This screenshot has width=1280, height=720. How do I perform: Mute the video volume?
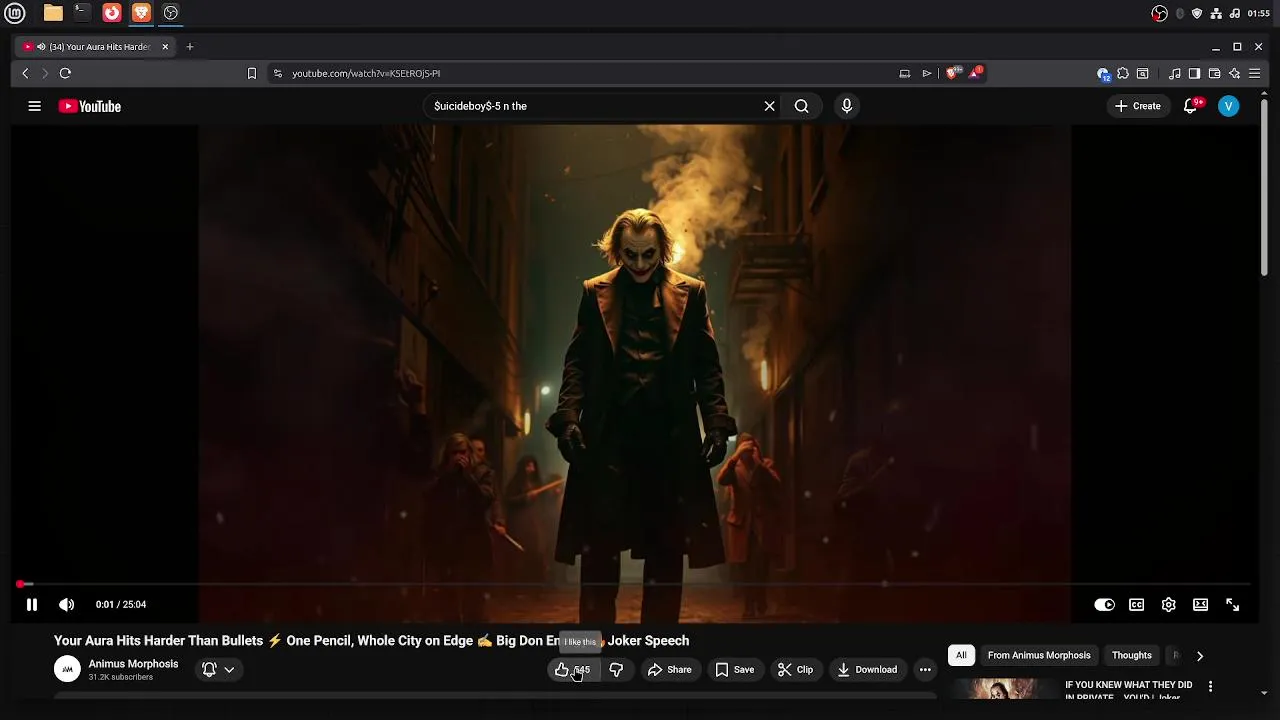tap(66, 604)
